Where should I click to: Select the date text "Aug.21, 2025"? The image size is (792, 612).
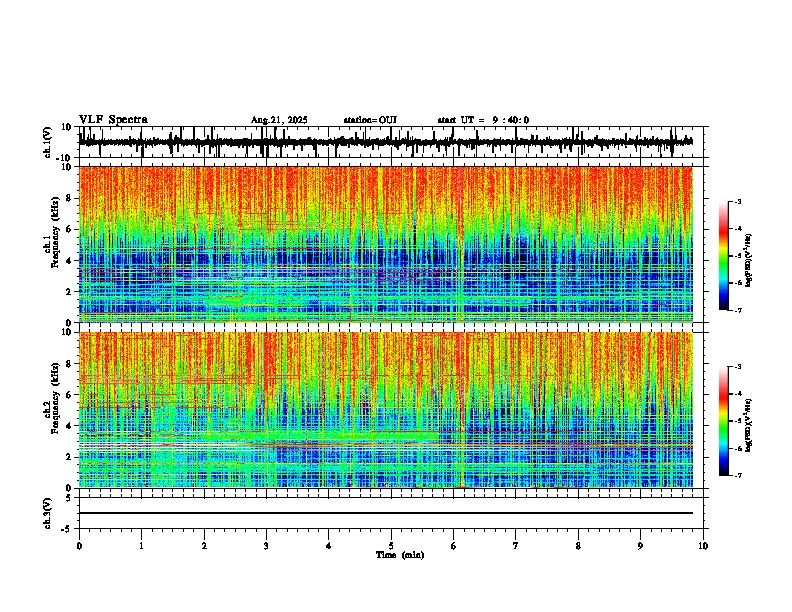point(279,120)
